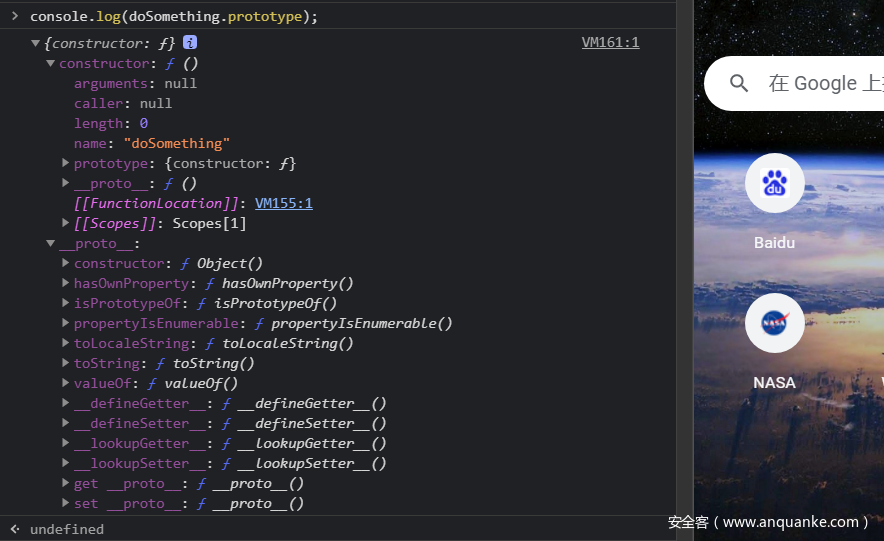Open the VM155:1 function location link
Screen dimensions: 884x541
(x=284, y=203)
